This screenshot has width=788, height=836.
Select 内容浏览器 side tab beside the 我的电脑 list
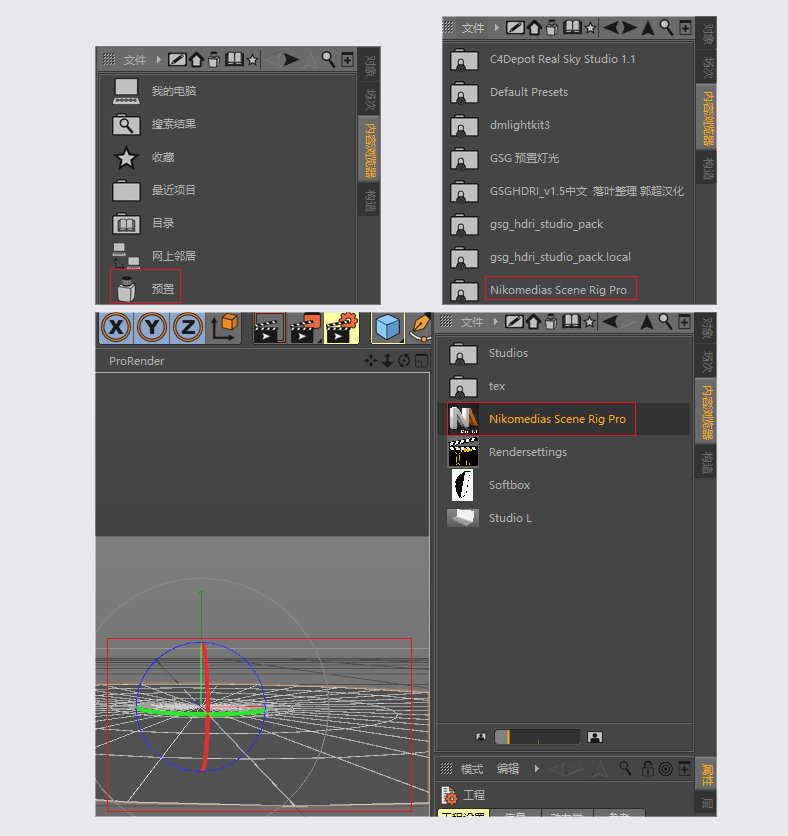point(369,150)
